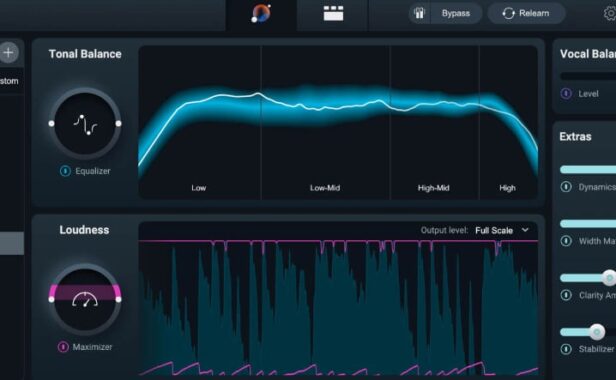Click left handle of Maximizer dial
Image resolution: width=616 pixels, height=380 pixels.
(51, 299)
